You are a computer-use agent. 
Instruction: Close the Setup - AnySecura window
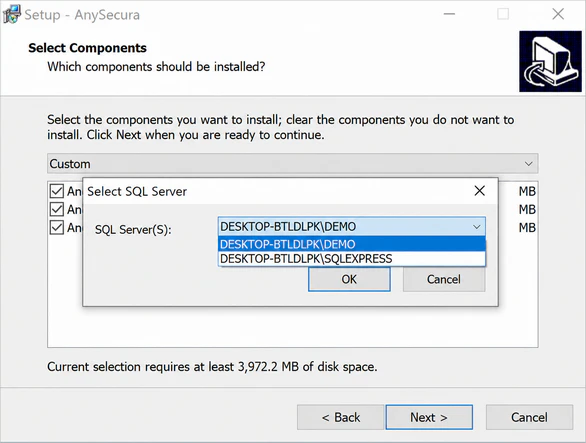558,14
